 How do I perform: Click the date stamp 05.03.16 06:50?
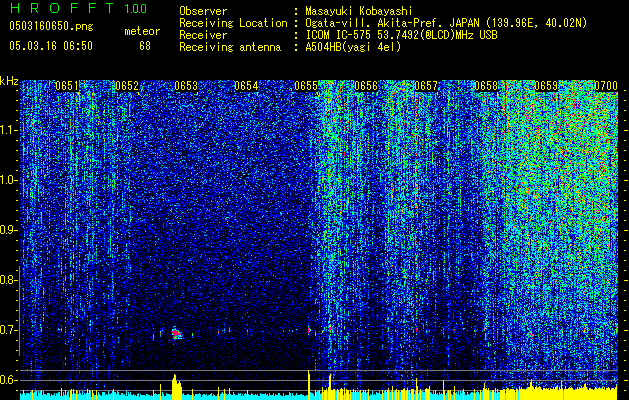(x=51, y=46)
